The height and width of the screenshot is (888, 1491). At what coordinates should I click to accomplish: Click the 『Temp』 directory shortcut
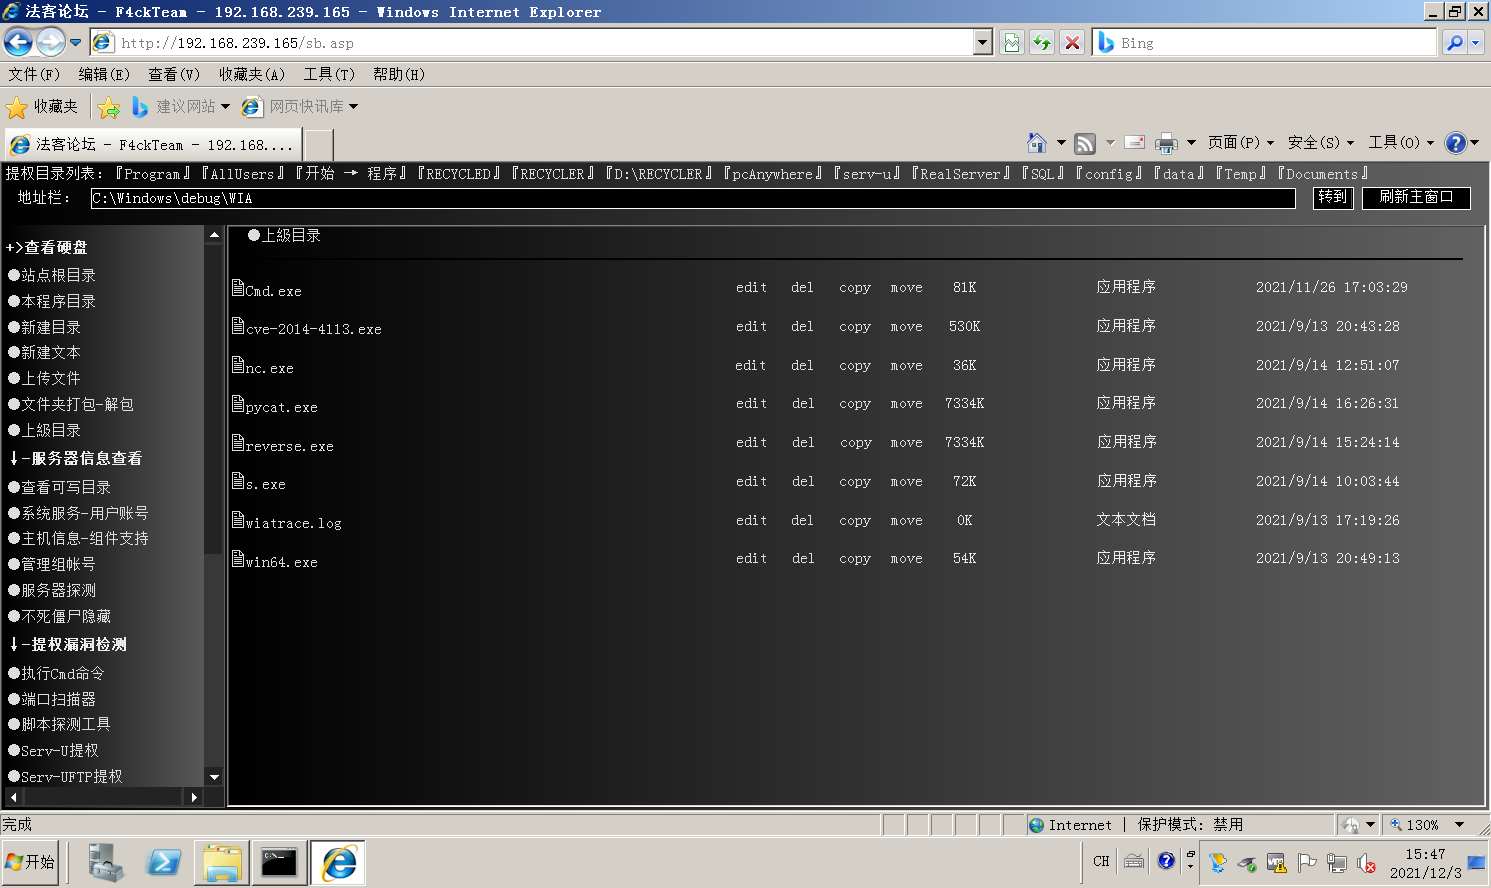tap(1240, 174)
